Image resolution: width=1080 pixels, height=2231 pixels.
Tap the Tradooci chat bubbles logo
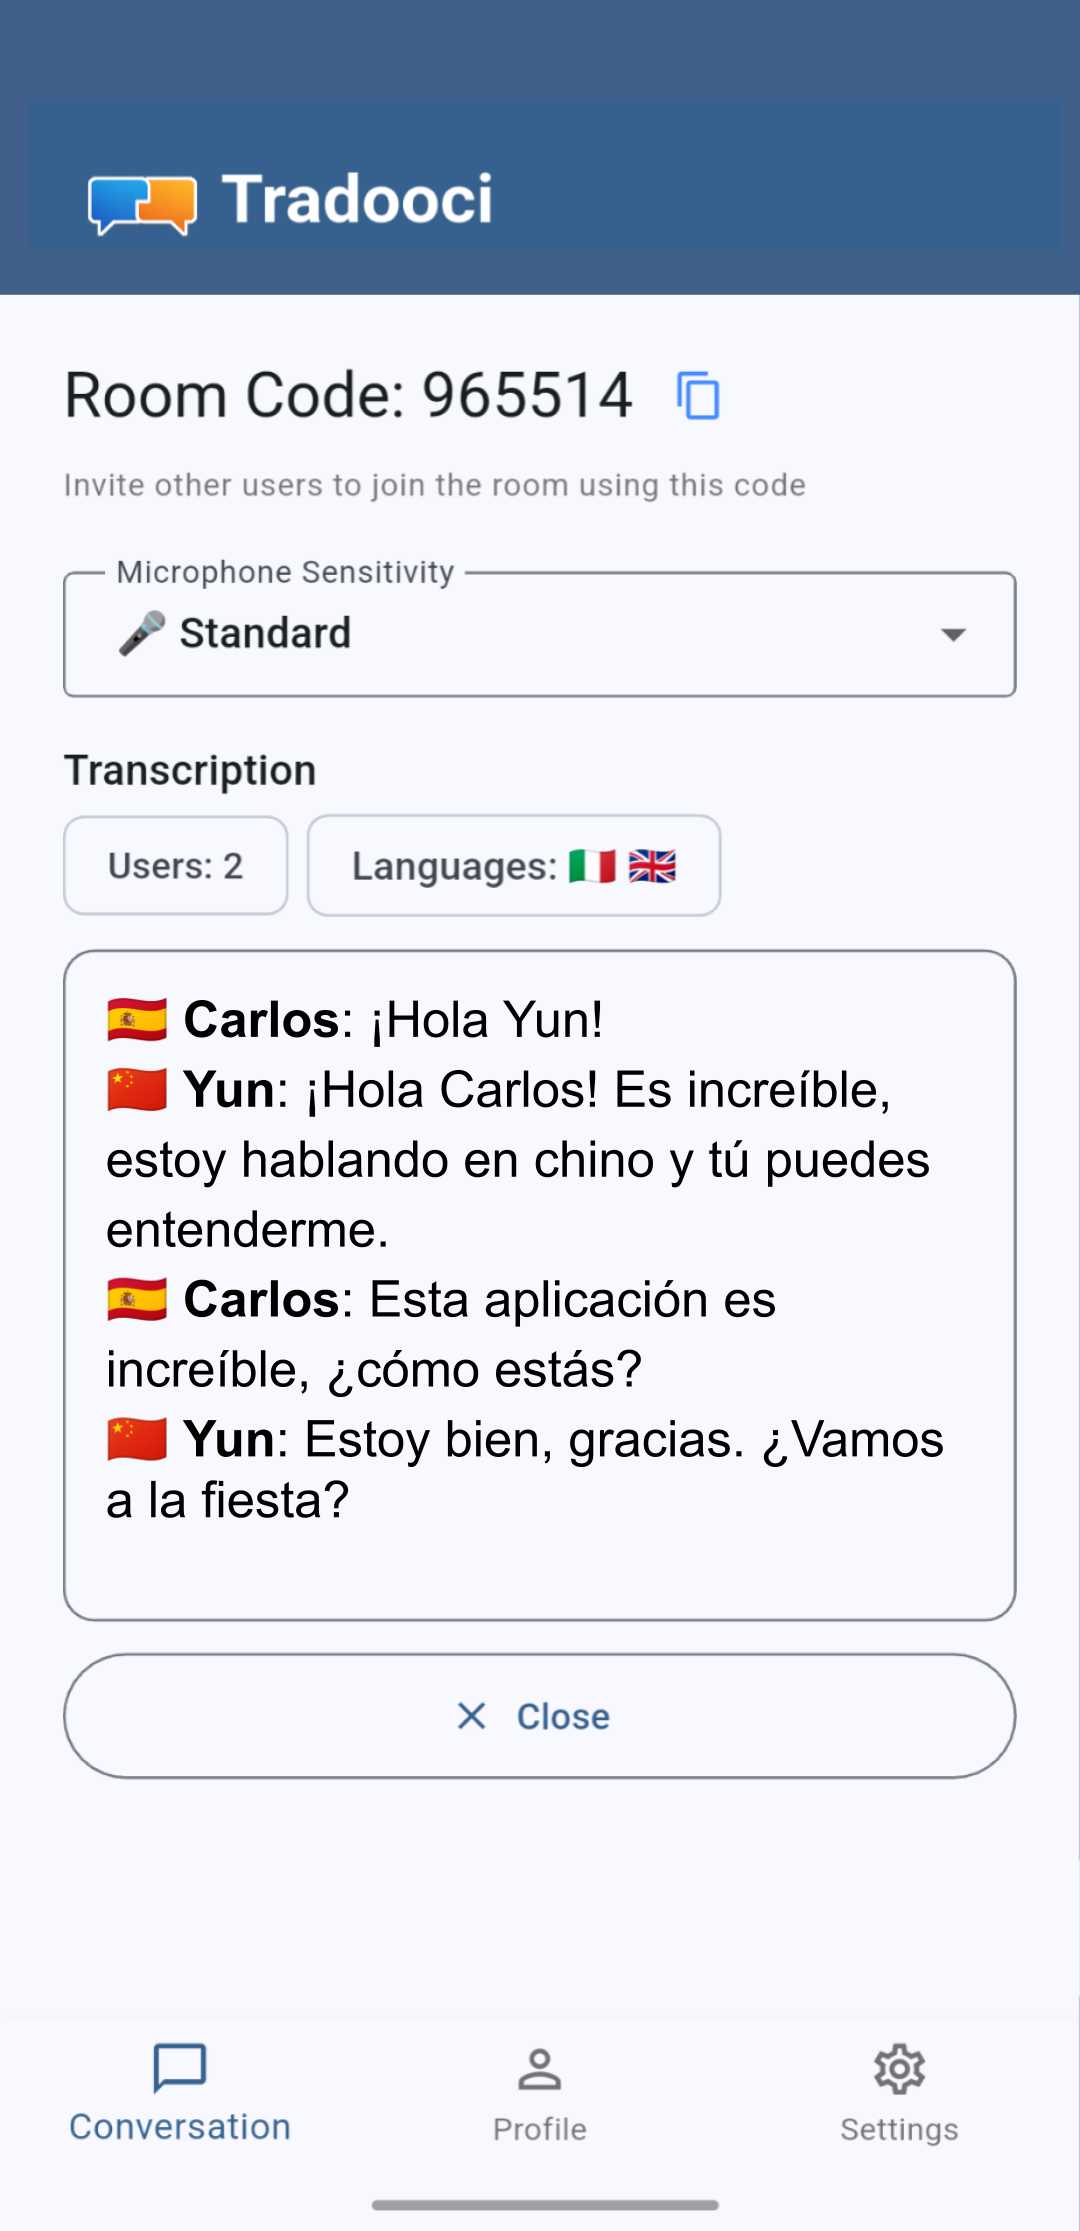point(142,203)
